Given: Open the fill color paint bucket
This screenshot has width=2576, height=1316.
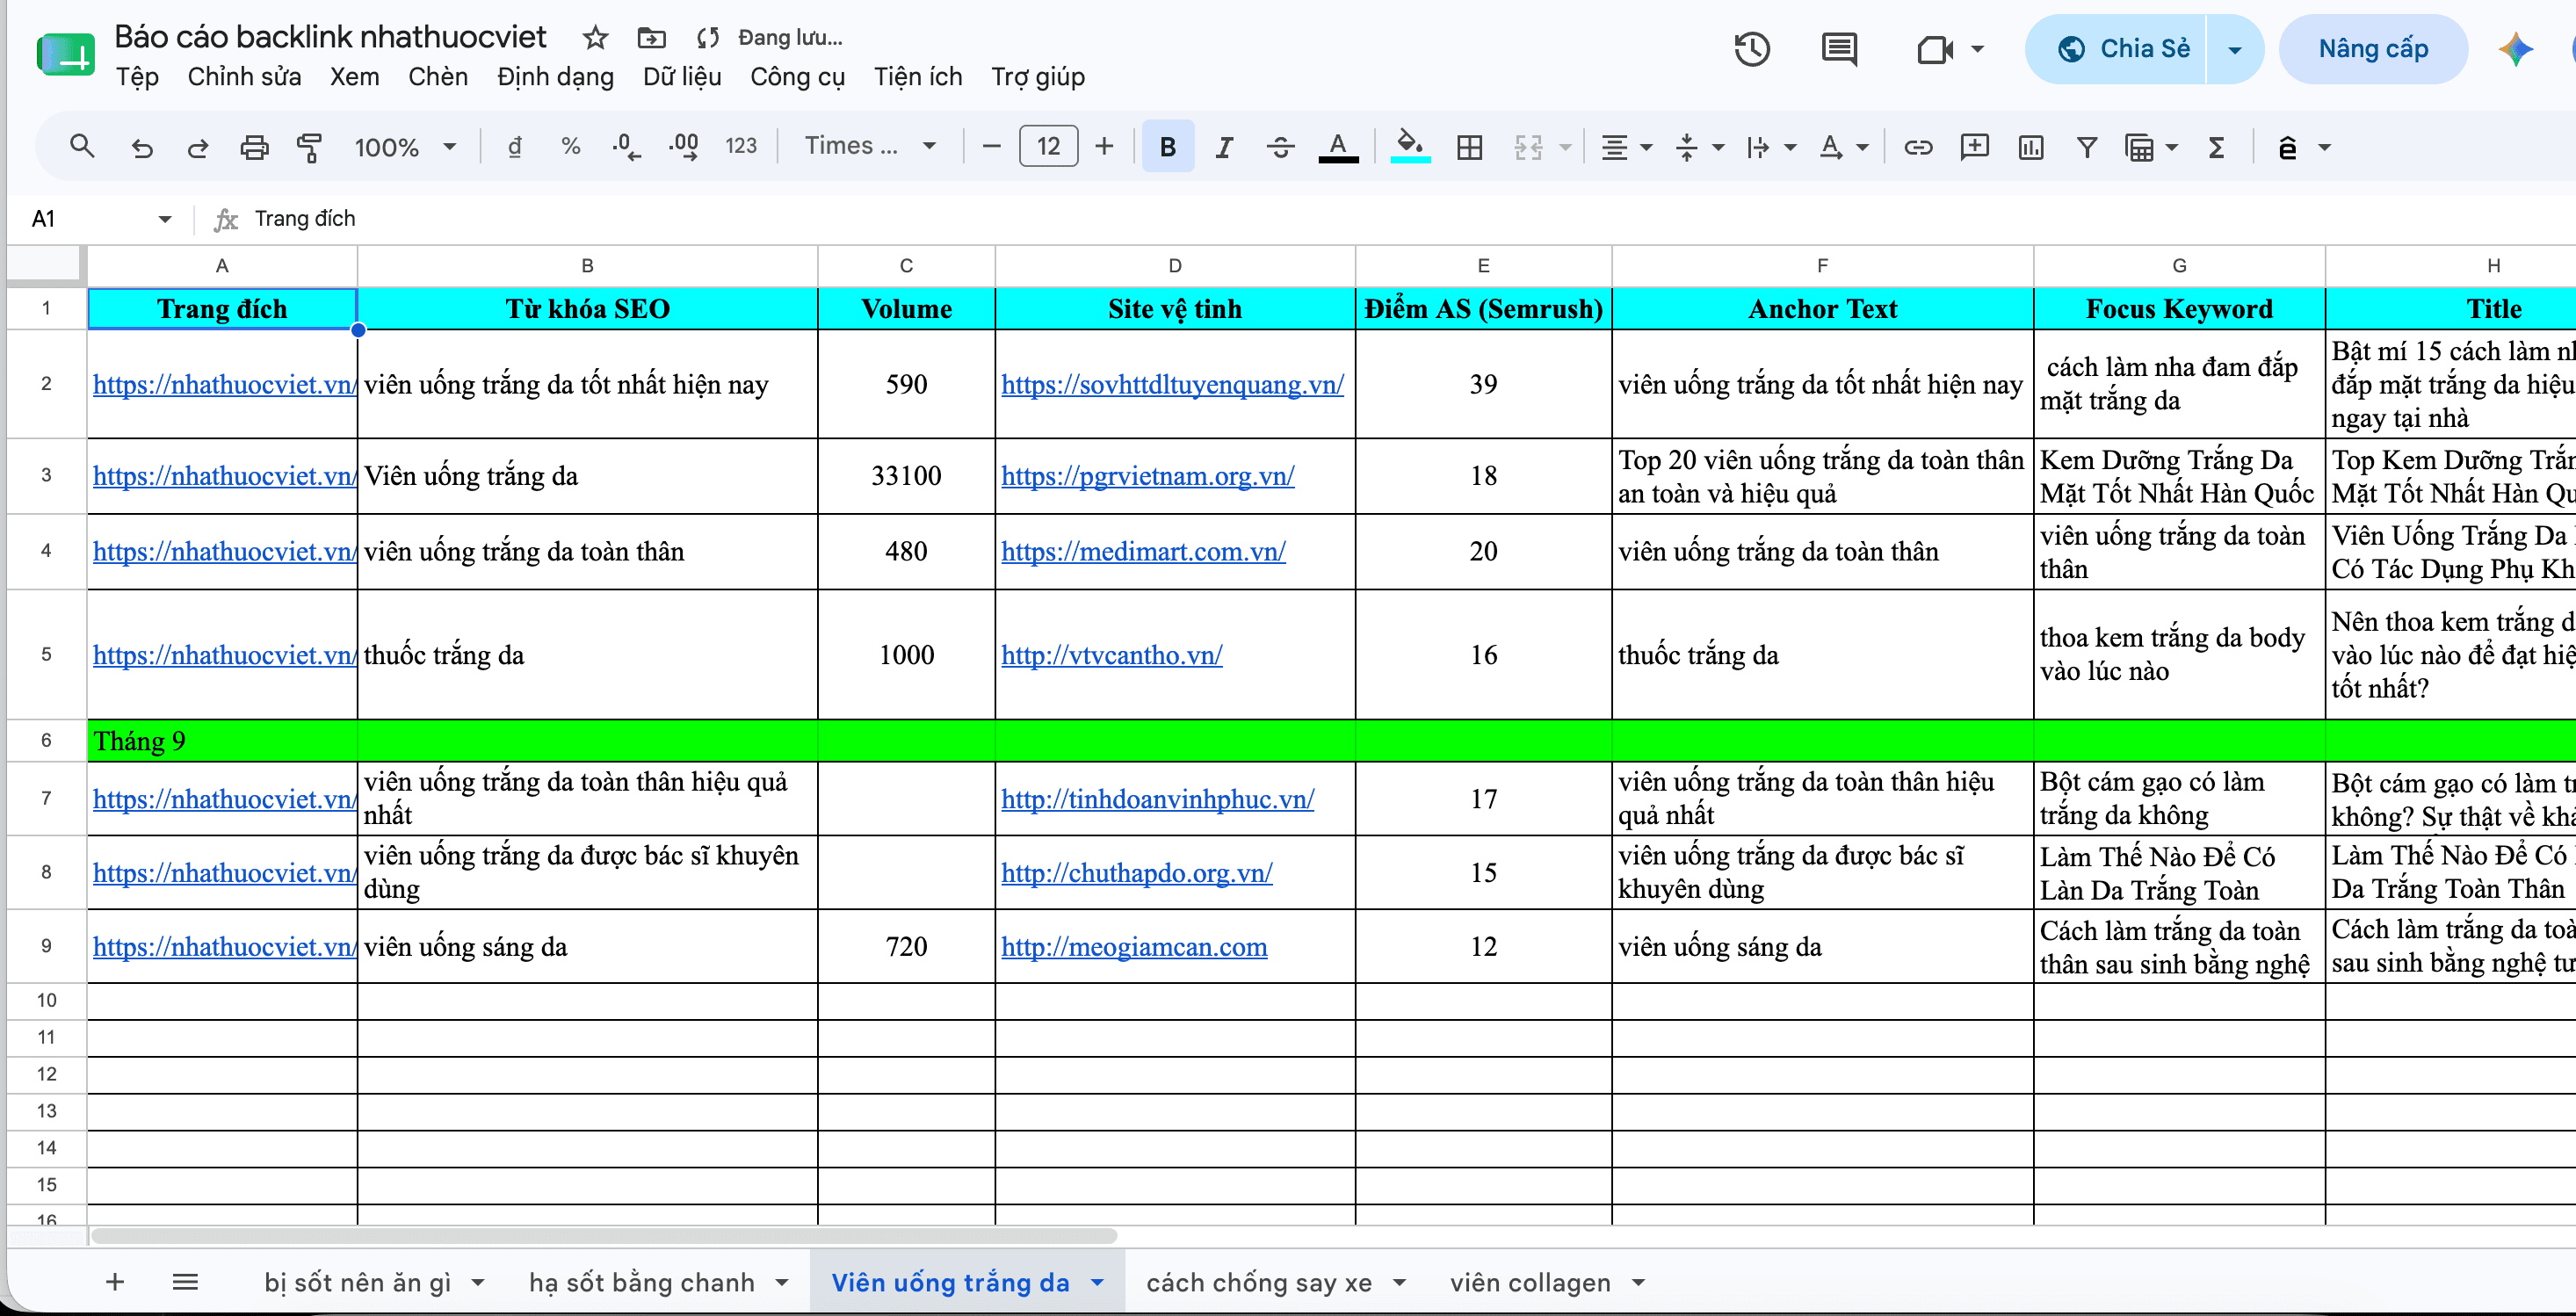Looking at the screenshot, I should 1410,147.
